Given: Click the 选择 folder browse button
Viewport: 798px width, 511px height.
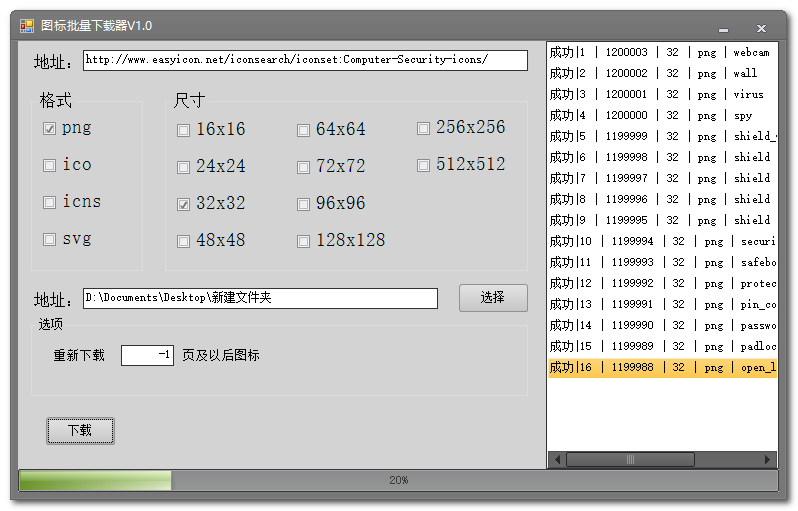Looking at the screenshot, I should pyautogui.click(x=493, y=298).
